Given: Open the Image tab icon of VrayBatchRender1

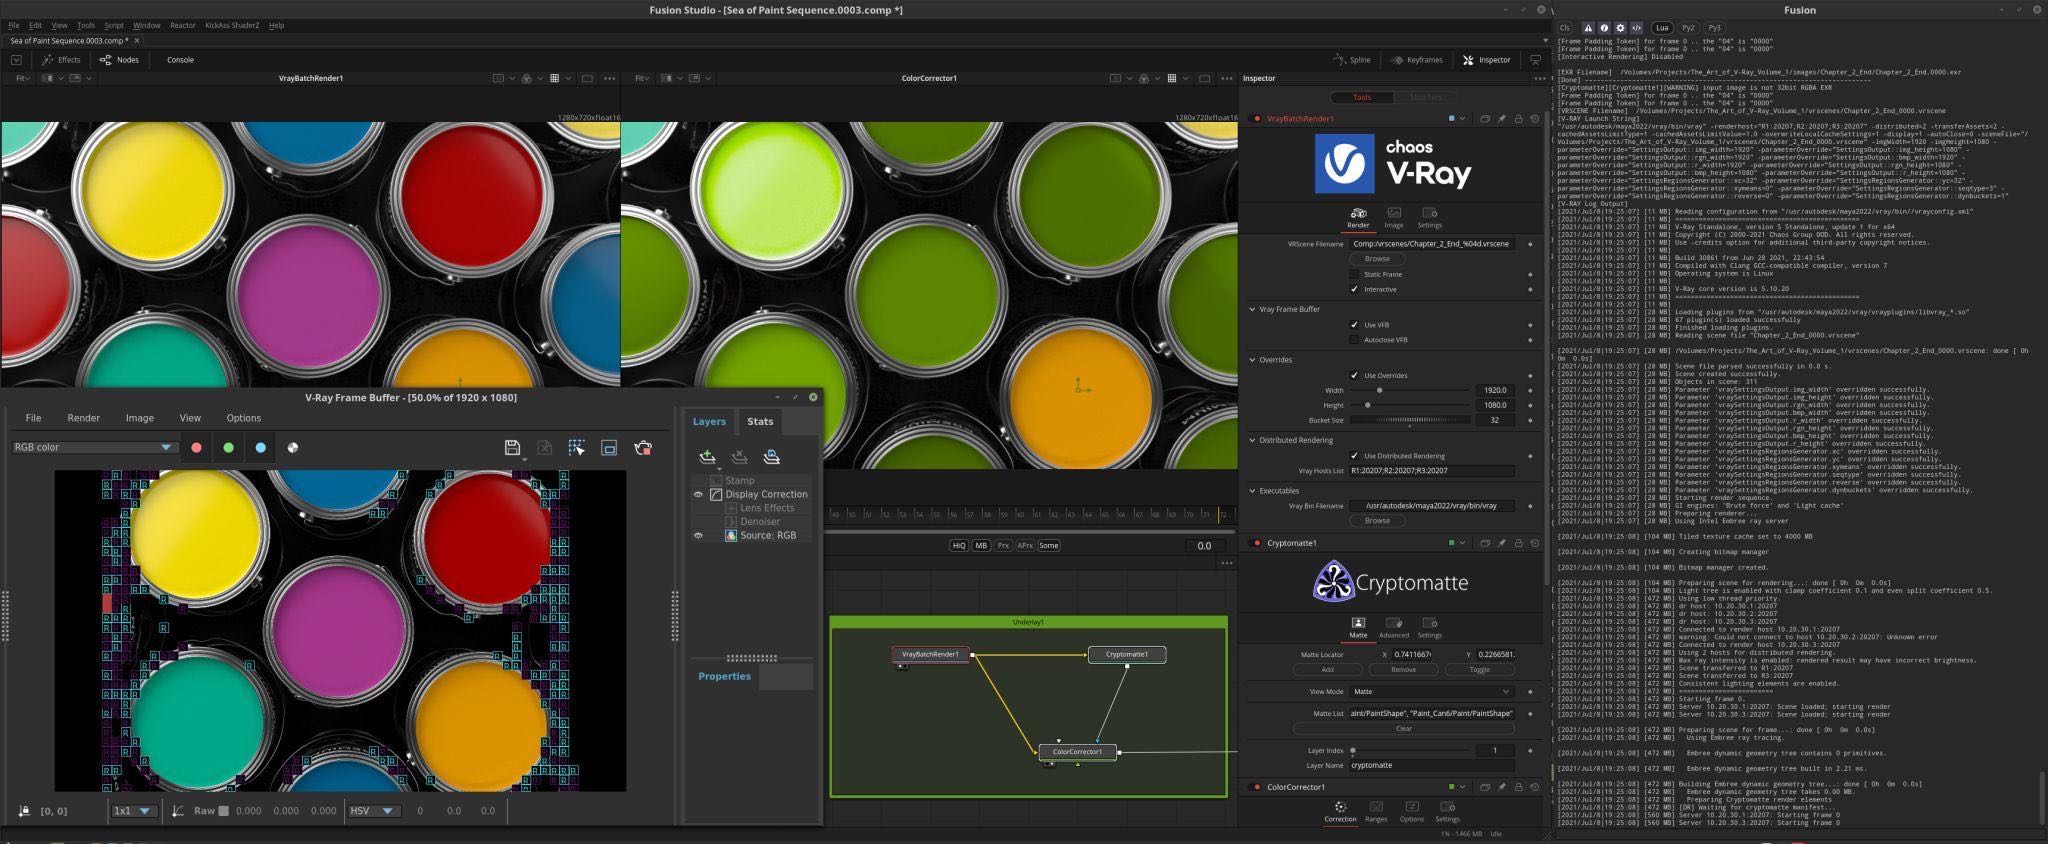Looking at the screenshot, I should [1394, 218].
